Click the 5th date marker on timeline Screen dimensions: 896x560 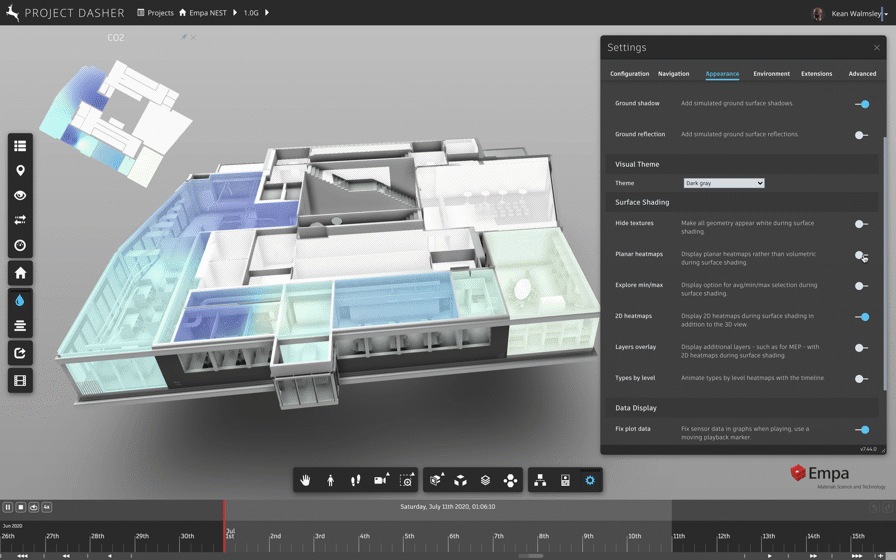coord(409,537)
